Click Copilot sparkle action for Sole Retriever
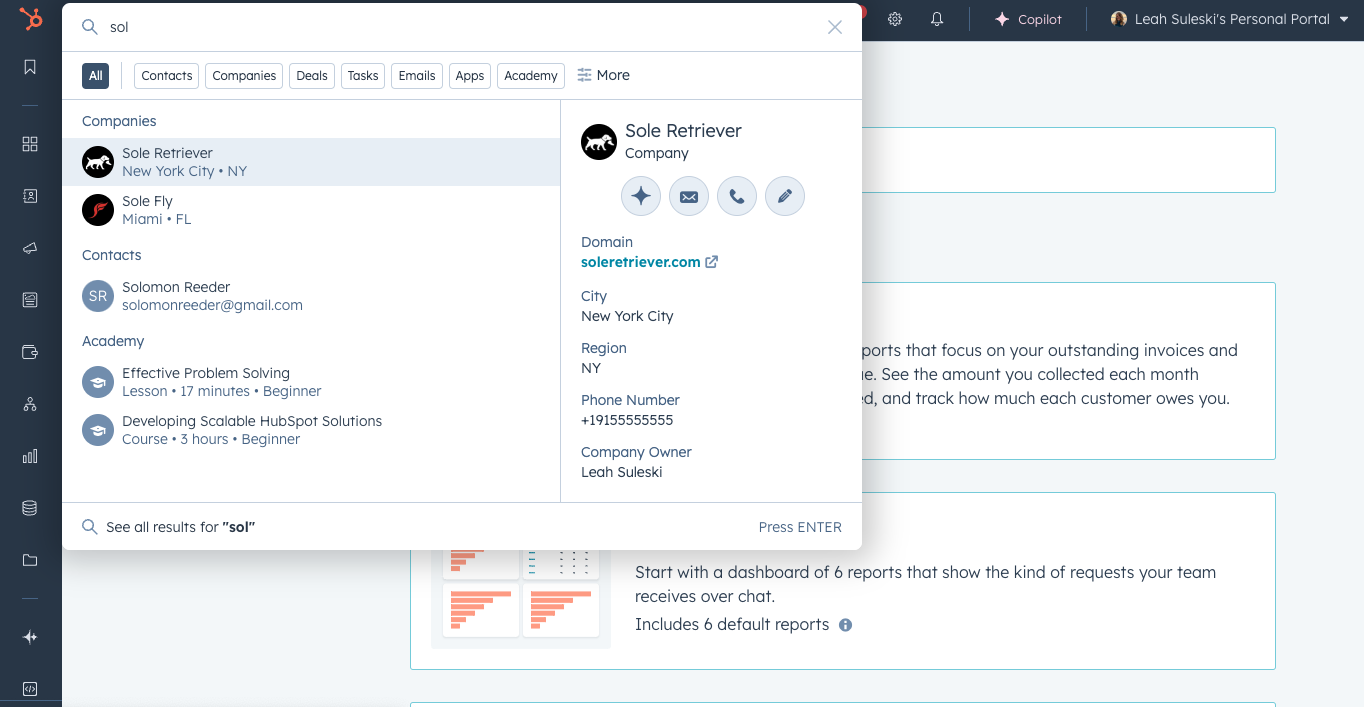 pyautogui.click(x=641, y=196)
